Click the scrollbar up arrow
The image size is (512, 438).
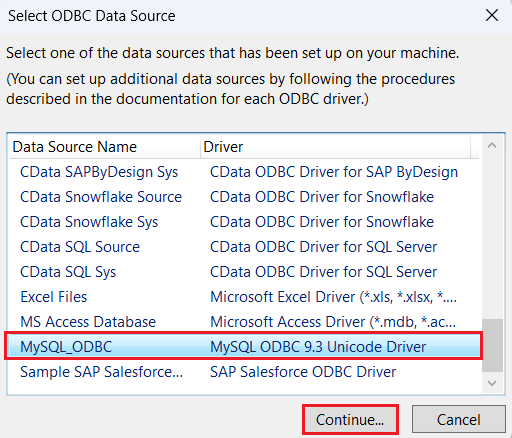tap(492, 146)
